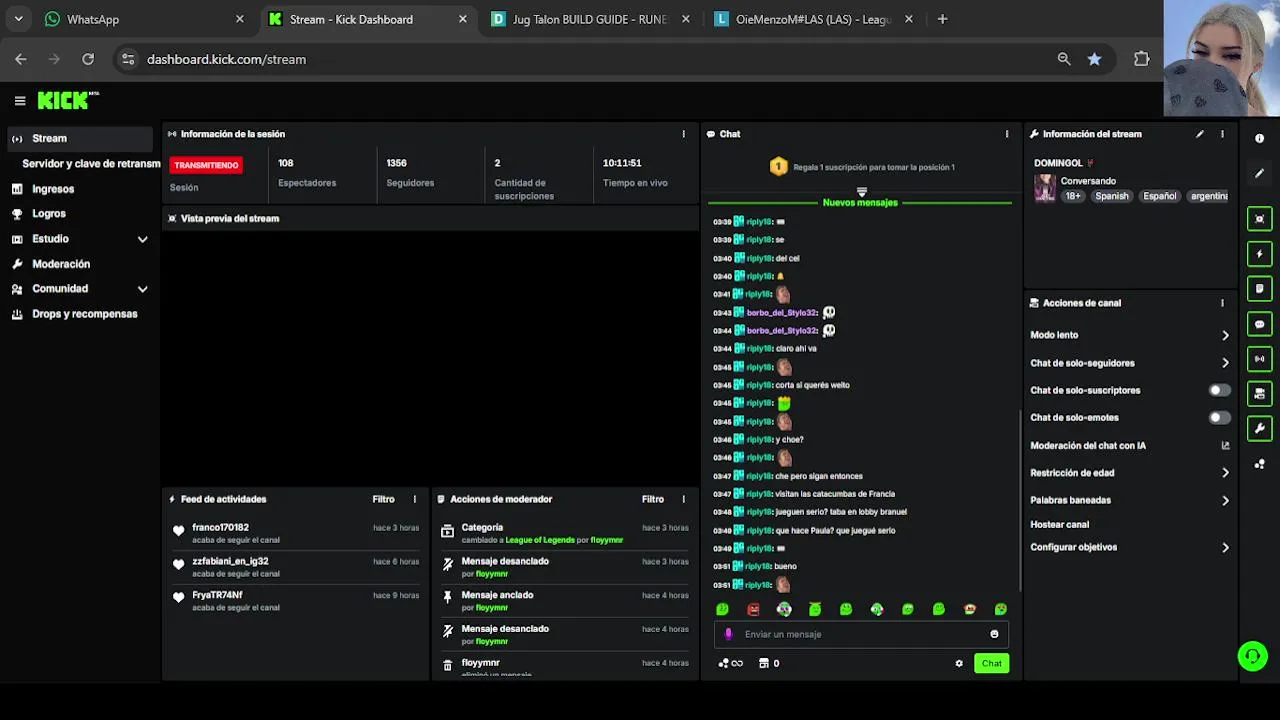Click the lightning bolt icon in right toolbar
1280x720 pixels.
(1260, 254)
